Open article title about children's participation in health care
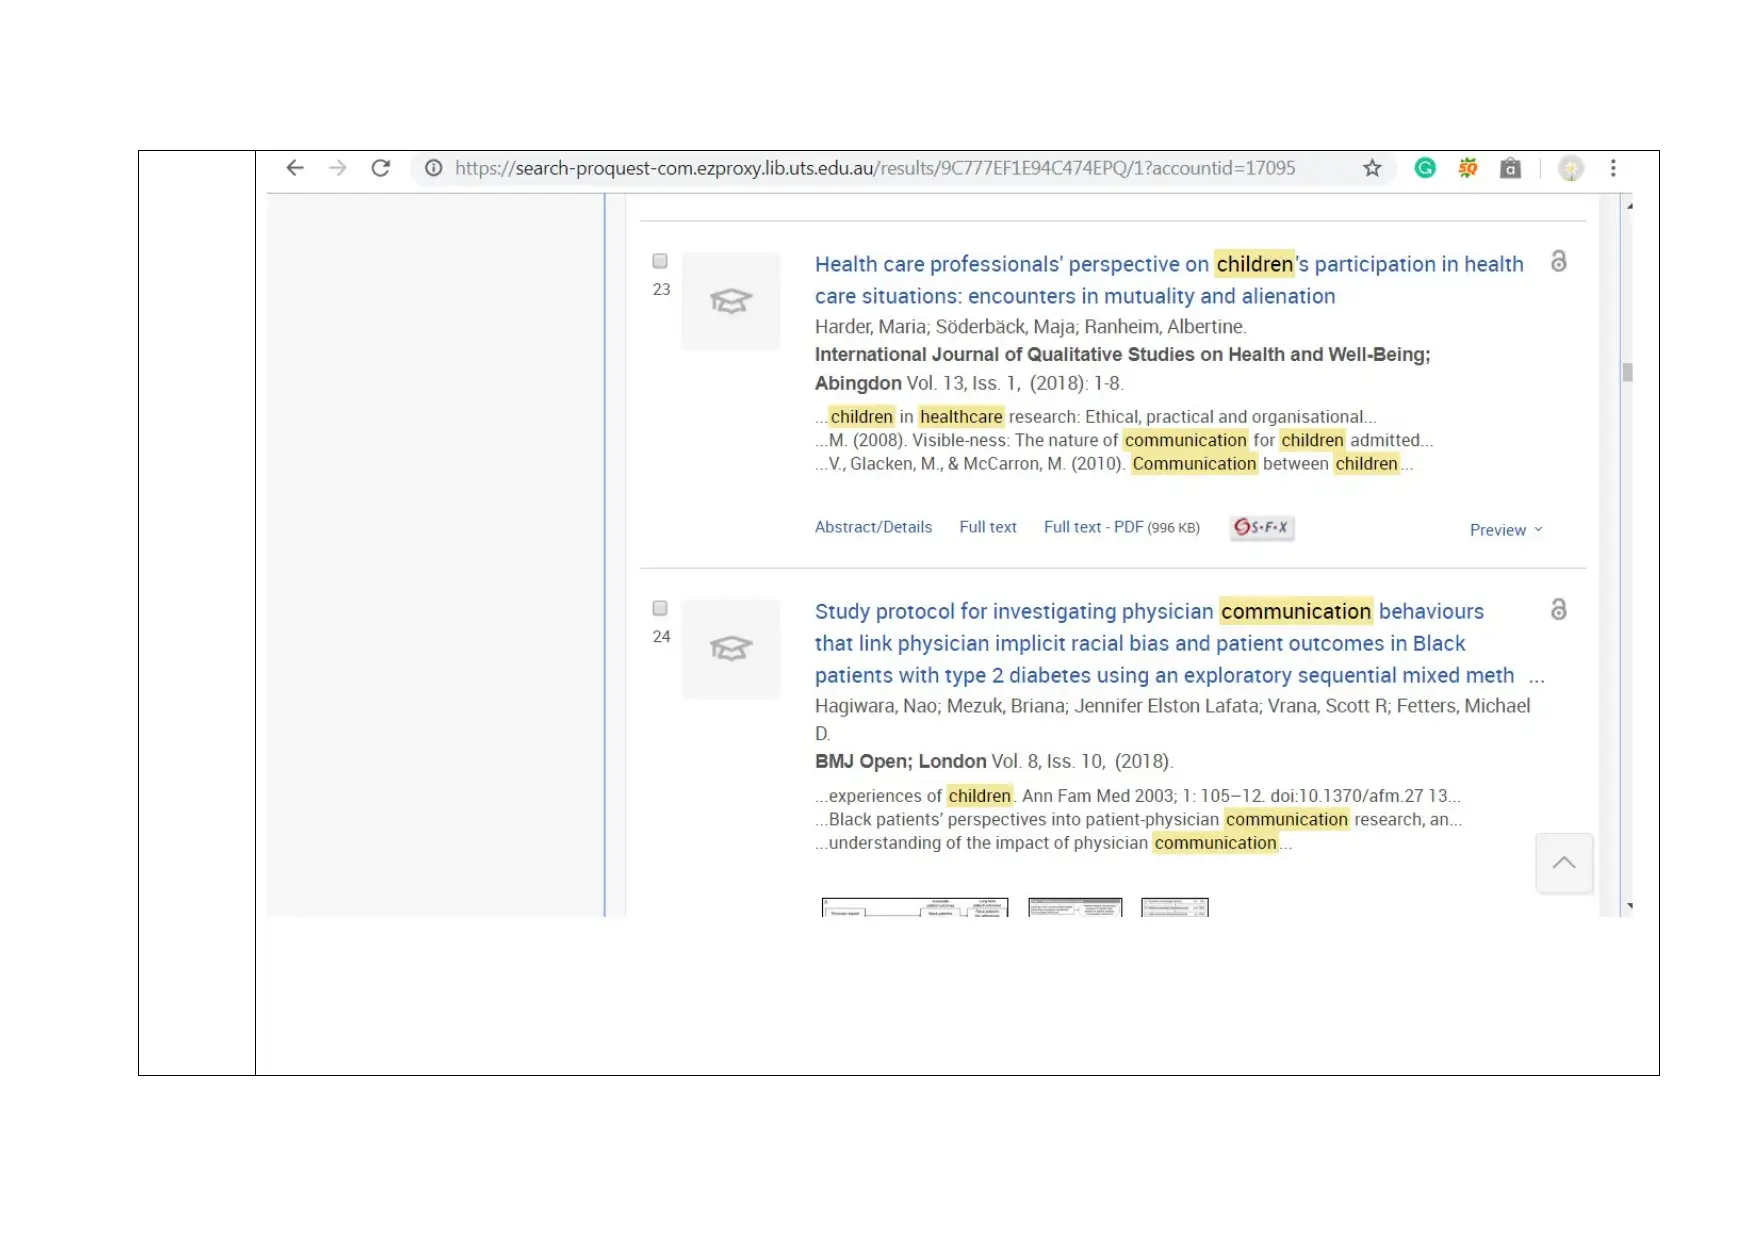 1169,280
